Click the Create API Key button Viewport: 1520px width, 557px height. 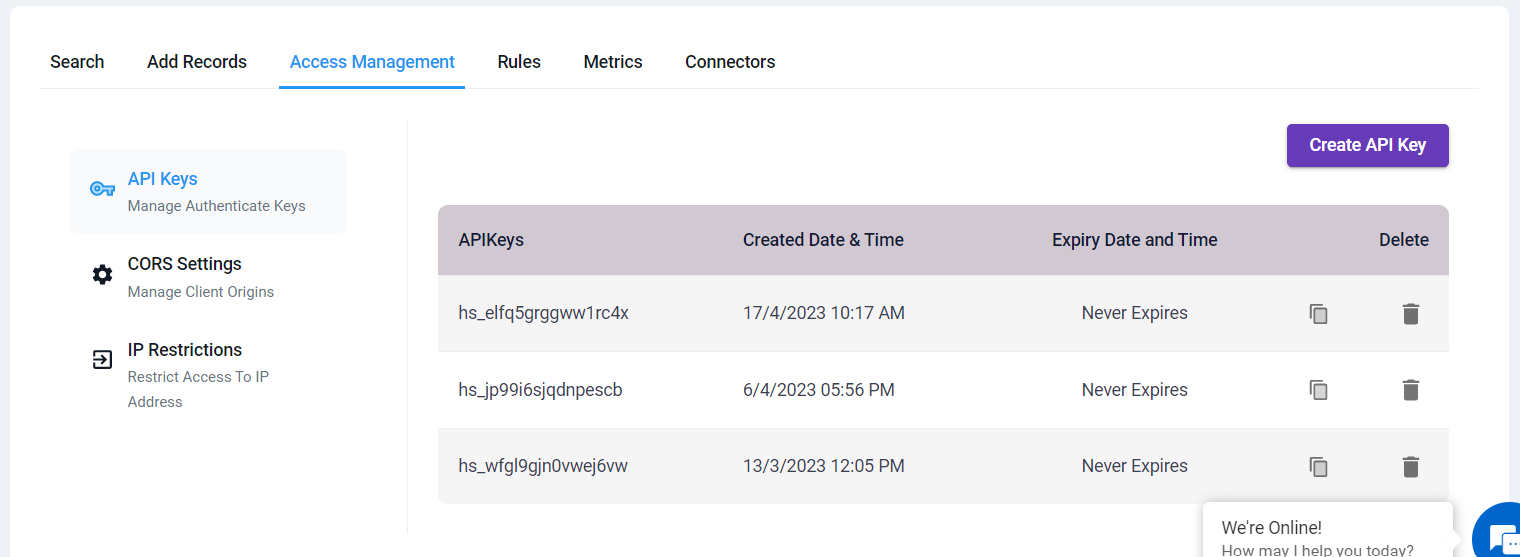pyautogui.click(x=1367, y=145)
